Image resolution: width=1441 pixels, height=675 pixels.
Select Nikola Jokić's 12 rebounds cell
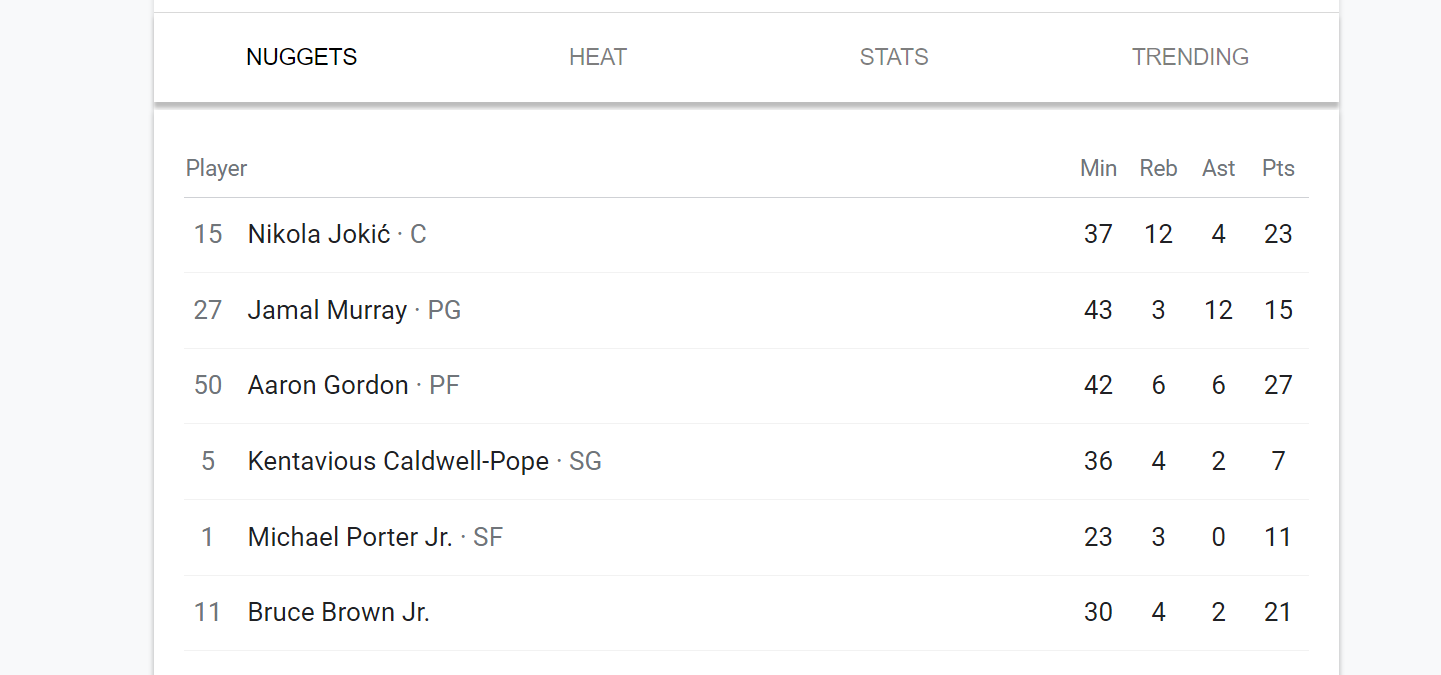coord(1158,234)
